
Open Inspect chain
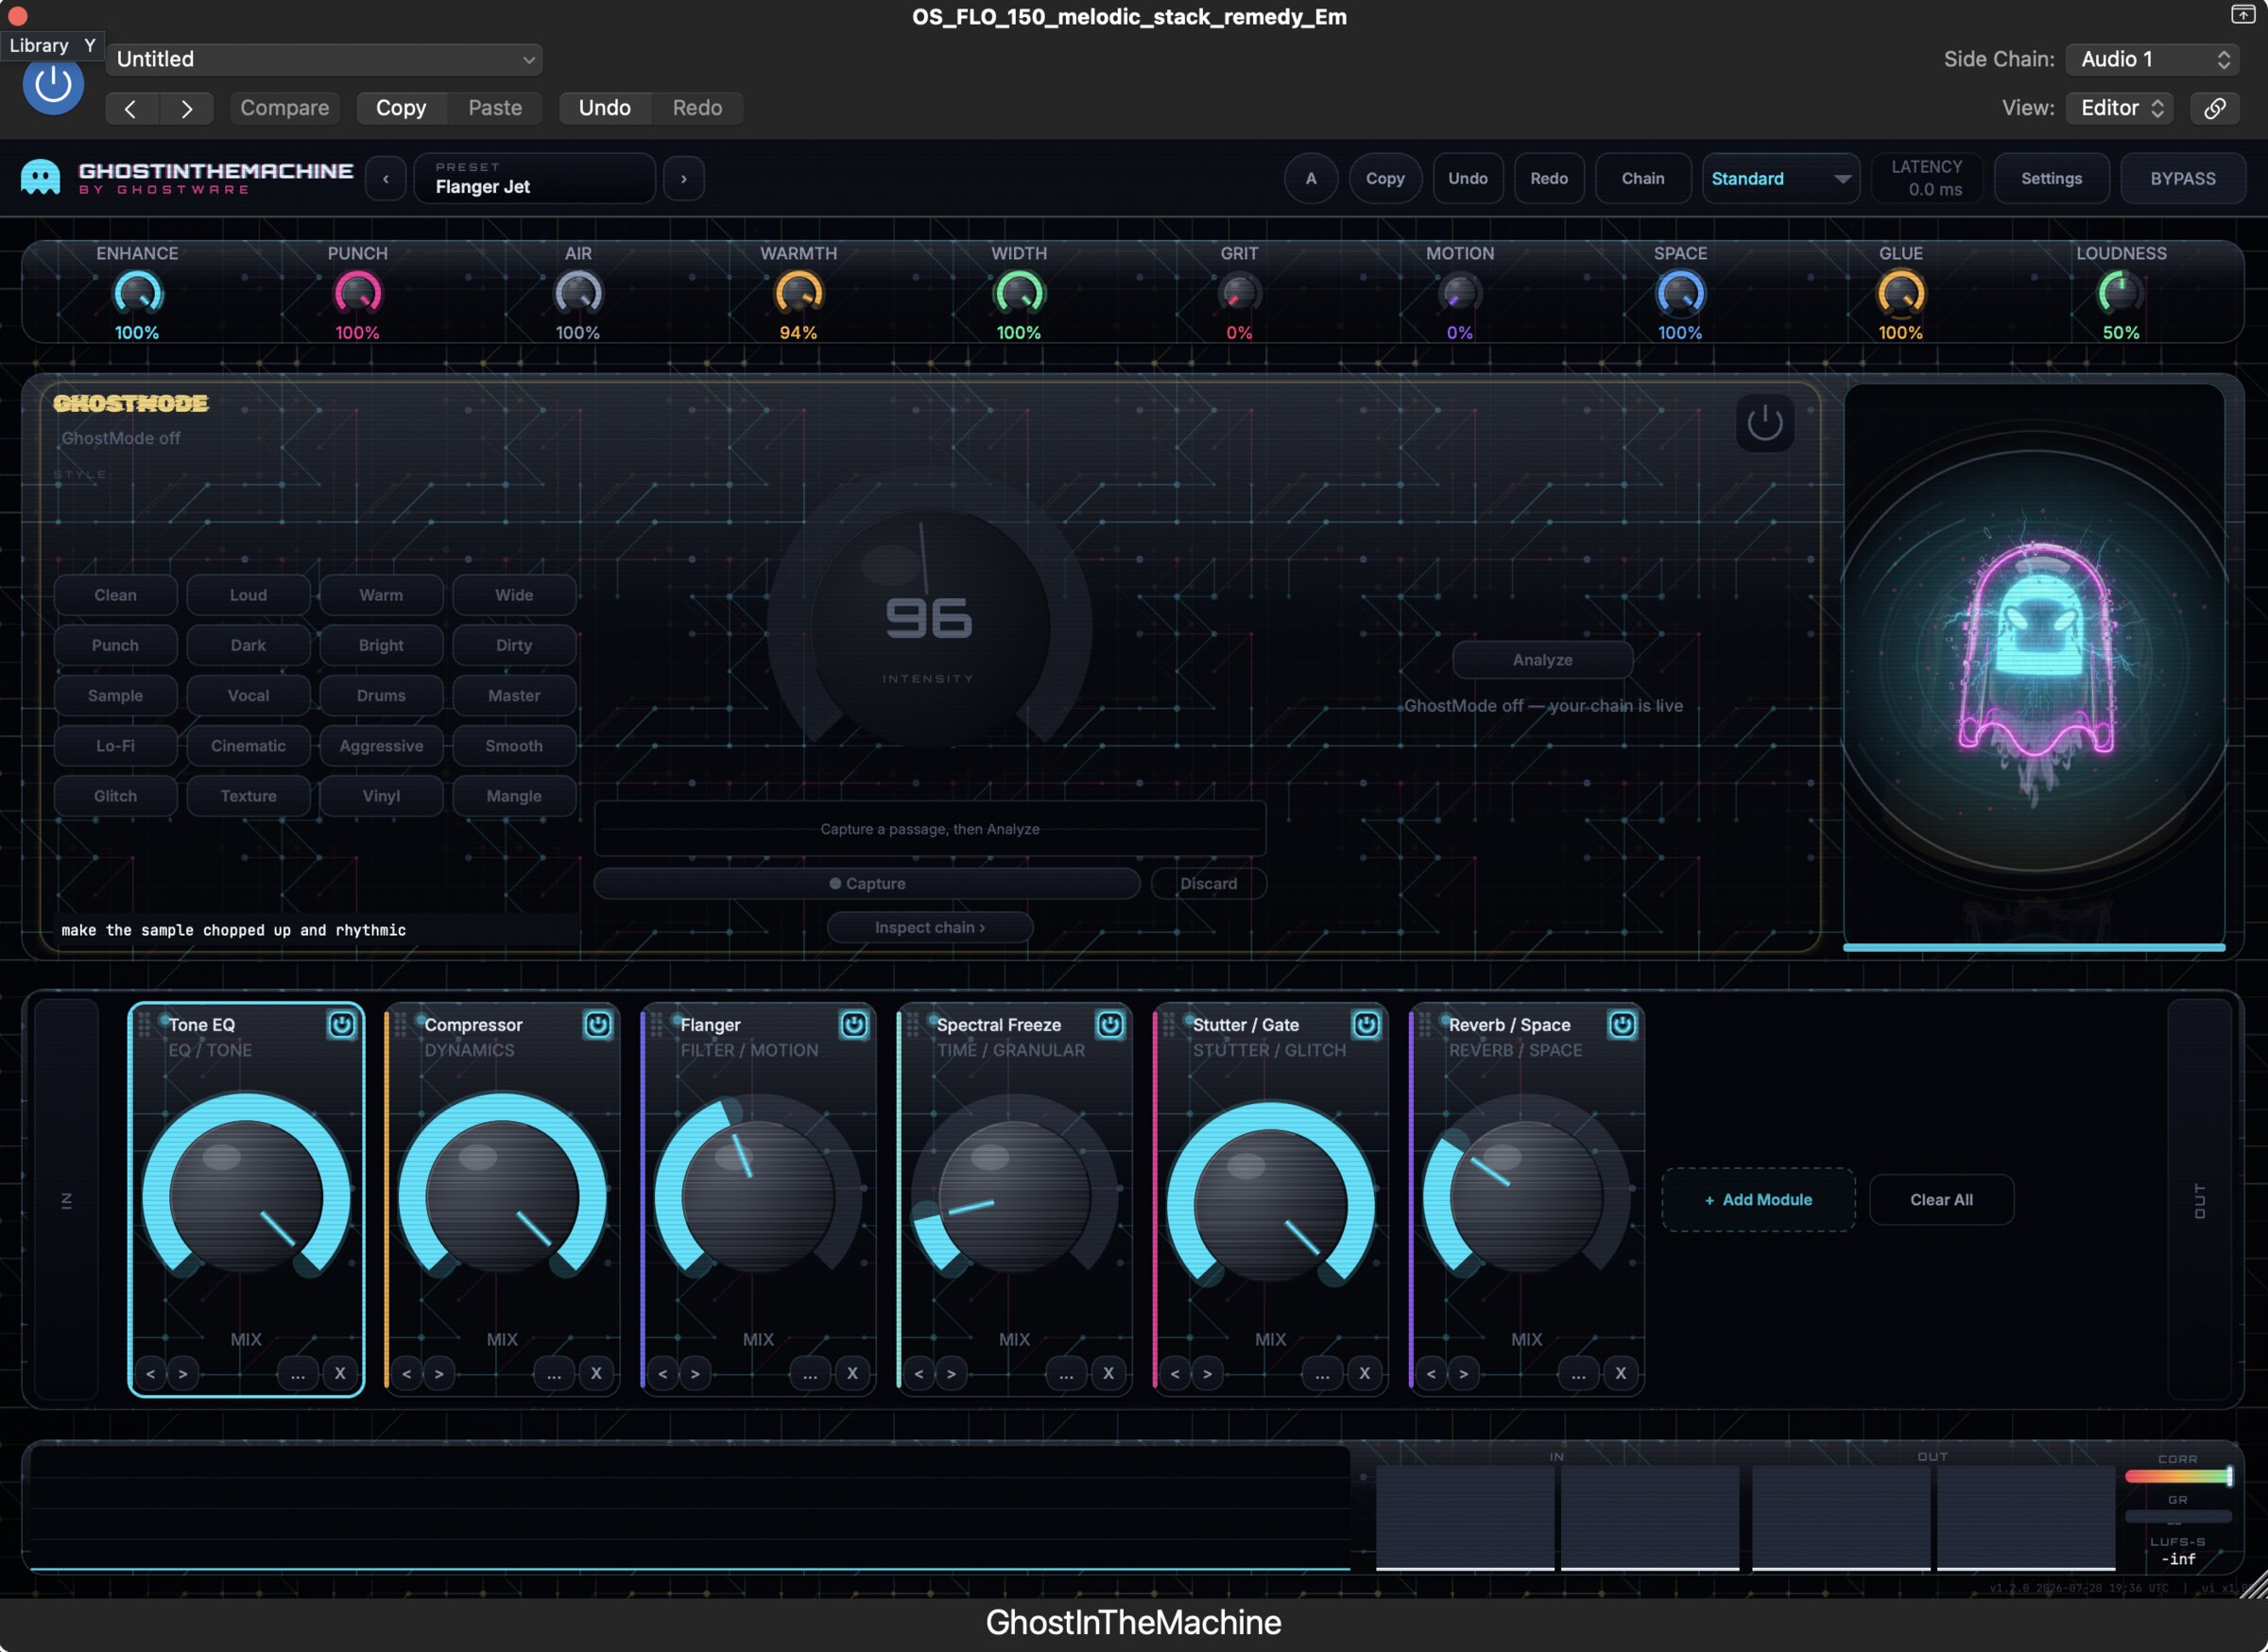(x=930, y=928)
